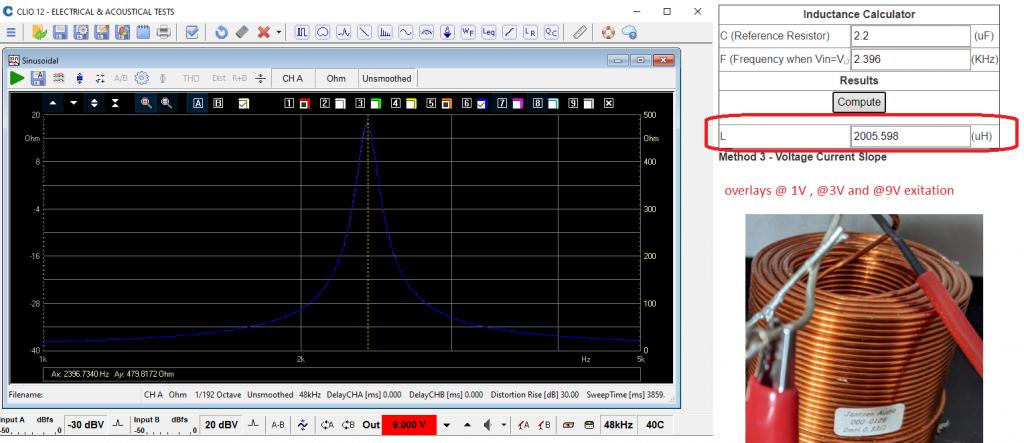
Task: Click the -30 dBV Input A gain
Action: coord(86,425)
